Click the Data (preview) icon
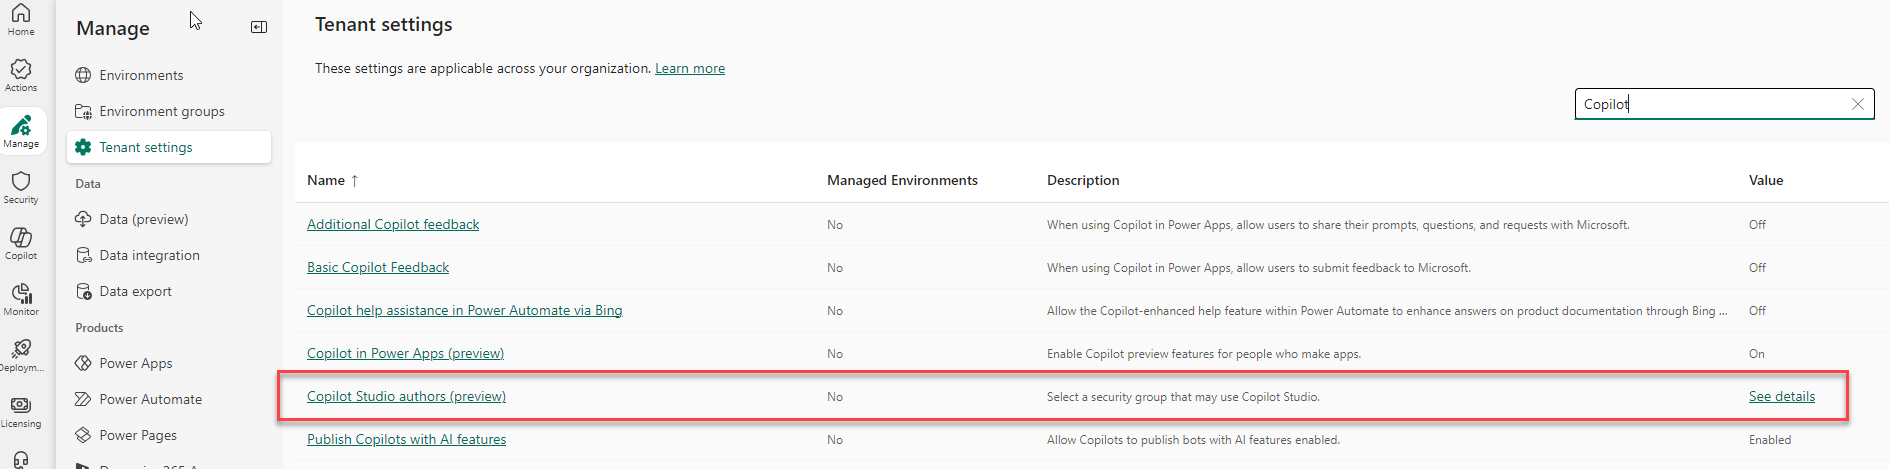 (83, 219)
